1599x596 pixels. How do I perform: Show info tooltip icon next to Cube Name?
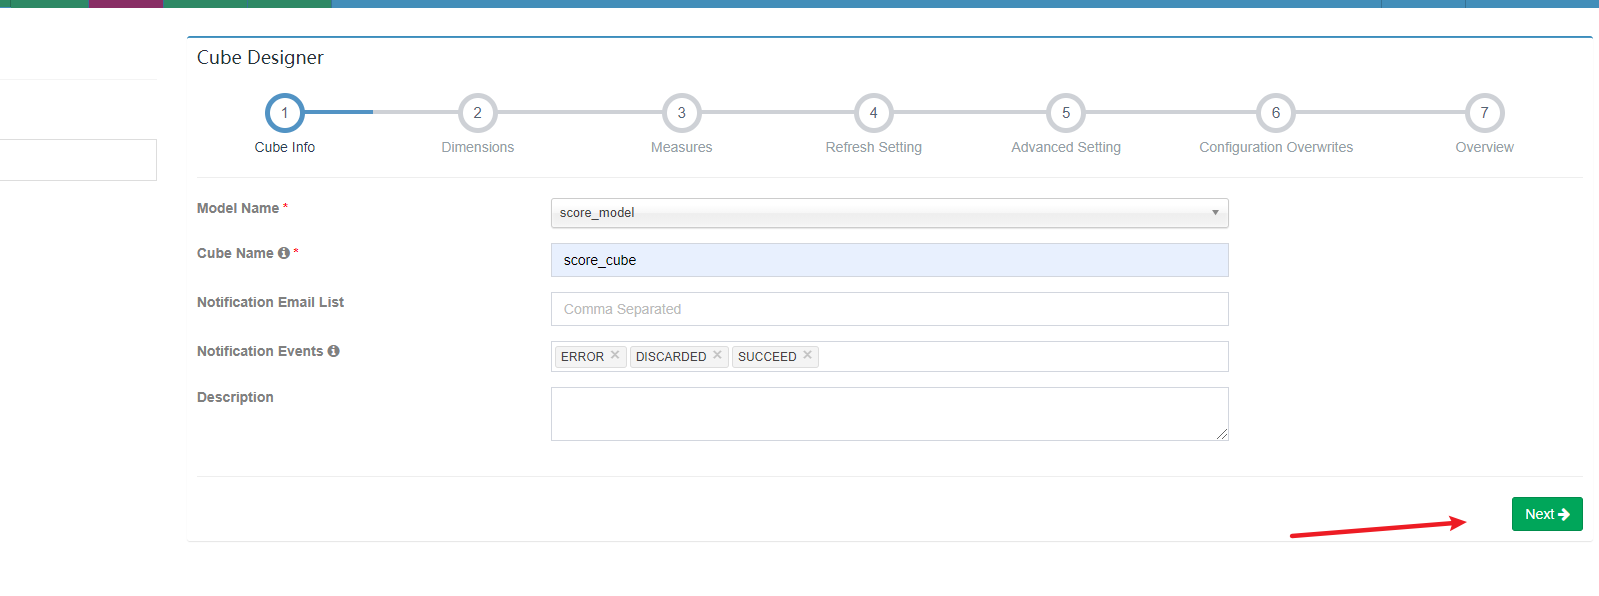284,253
